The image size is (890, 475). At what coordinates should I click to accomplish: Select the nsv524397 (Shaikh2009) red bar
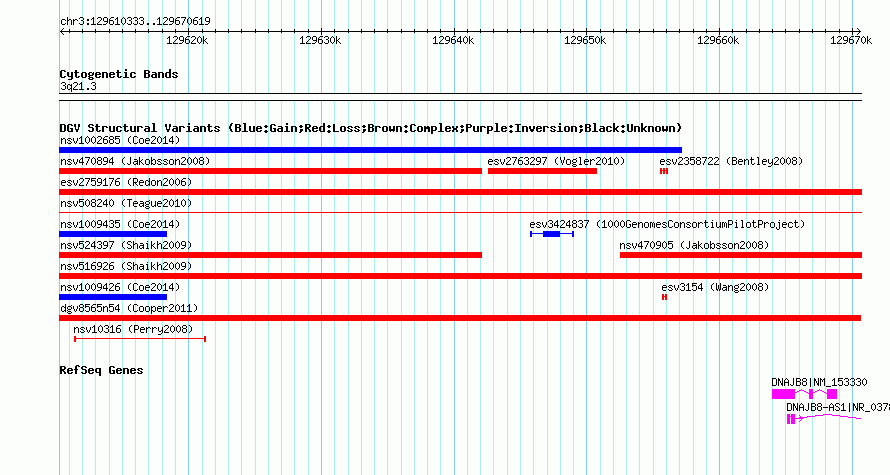(271, 255)
